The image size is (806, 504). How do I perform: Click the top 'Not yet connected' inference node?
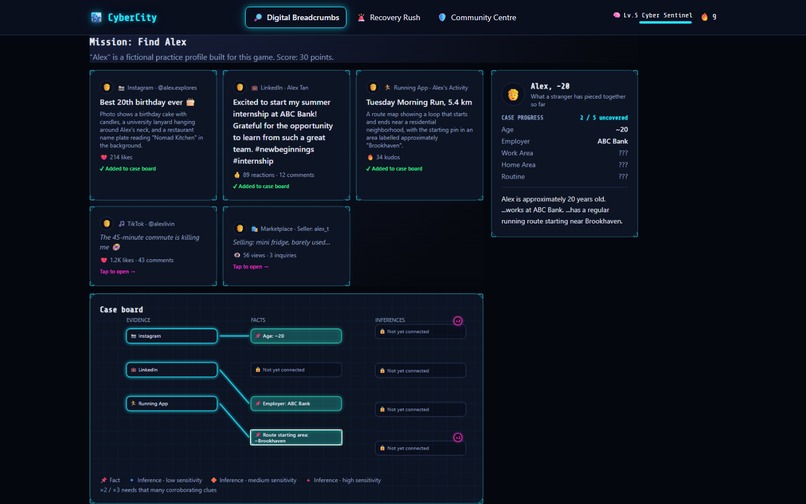point(420,332)
